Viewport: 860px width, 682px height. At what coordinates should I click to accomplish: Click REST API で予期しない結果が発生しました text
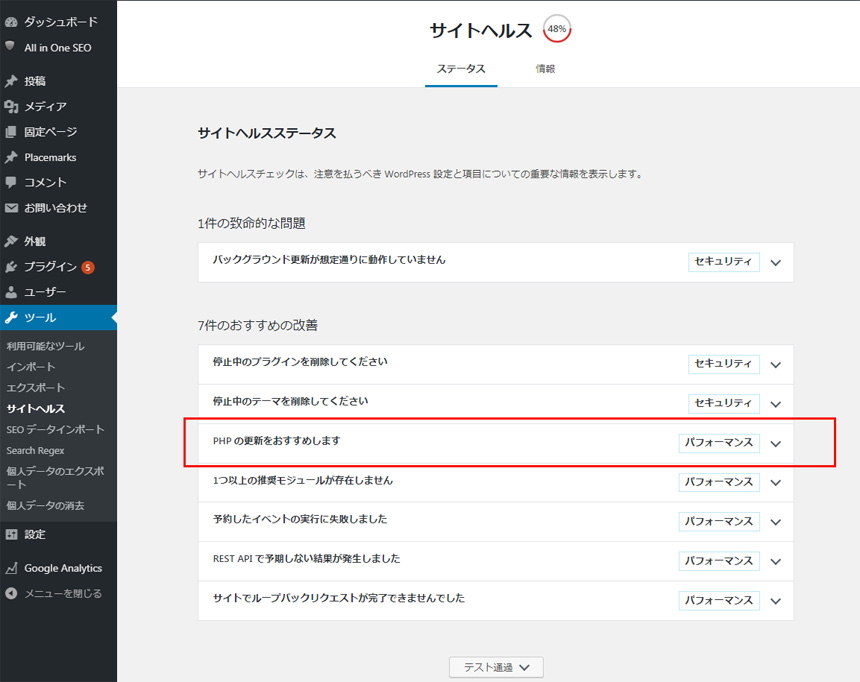[307, 559]
